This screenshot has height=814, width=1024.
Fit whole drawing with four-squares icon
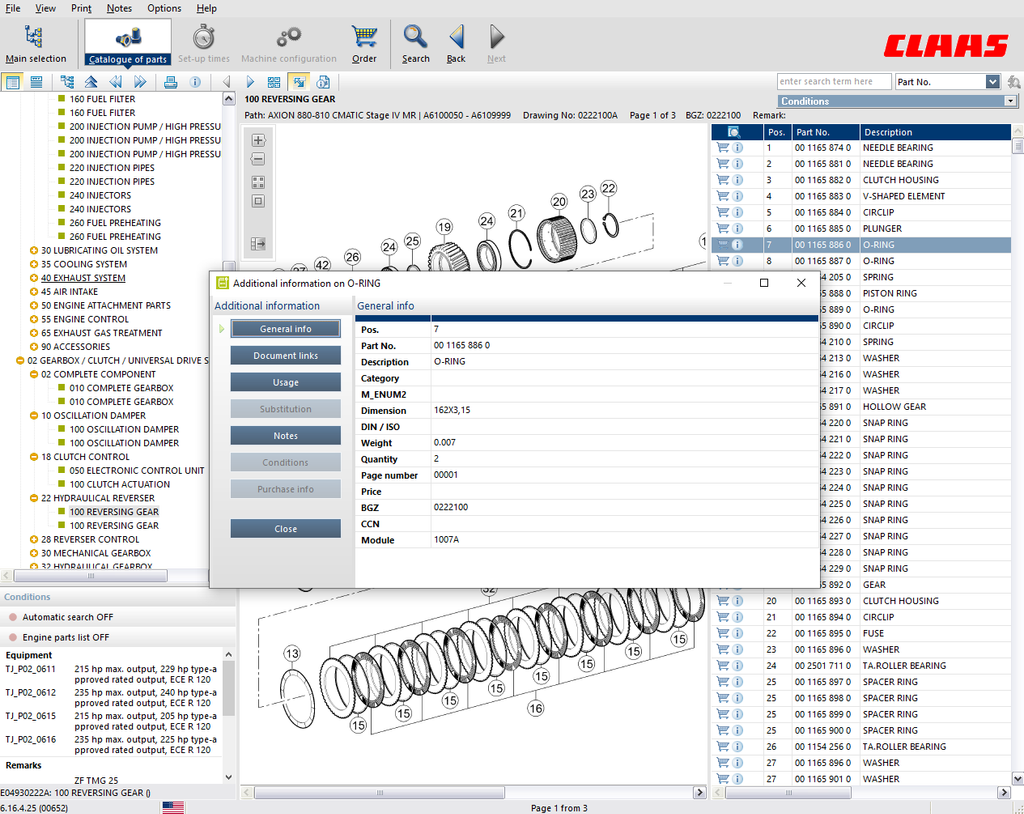point(258,182)
